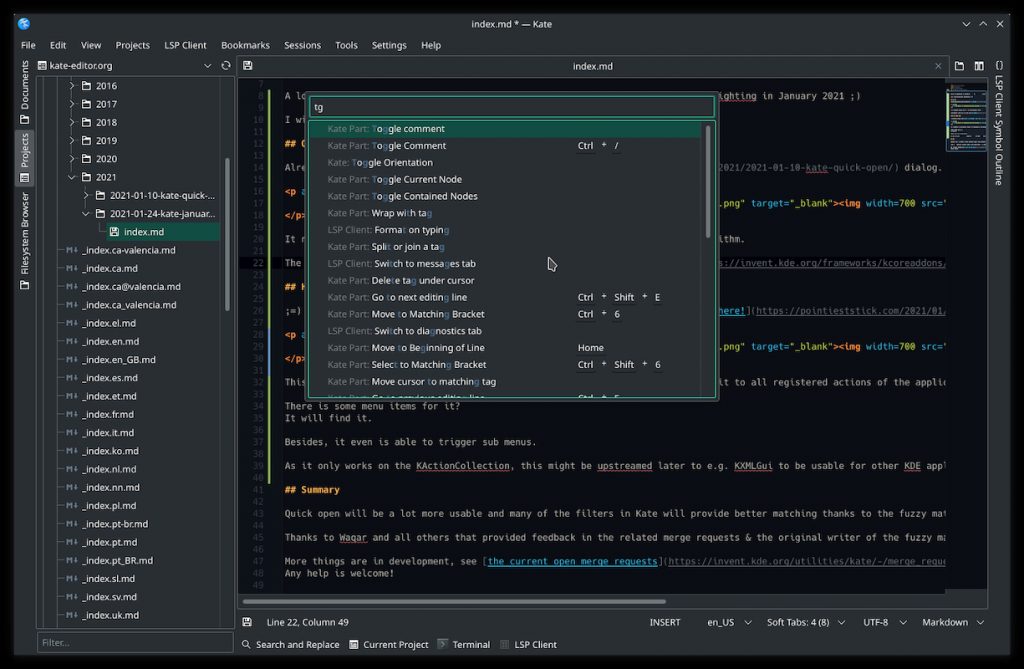Open the Bookmarks menu
Viewport: 1024px width, 669px height.
pyautogui.click(x=245, y=45)
